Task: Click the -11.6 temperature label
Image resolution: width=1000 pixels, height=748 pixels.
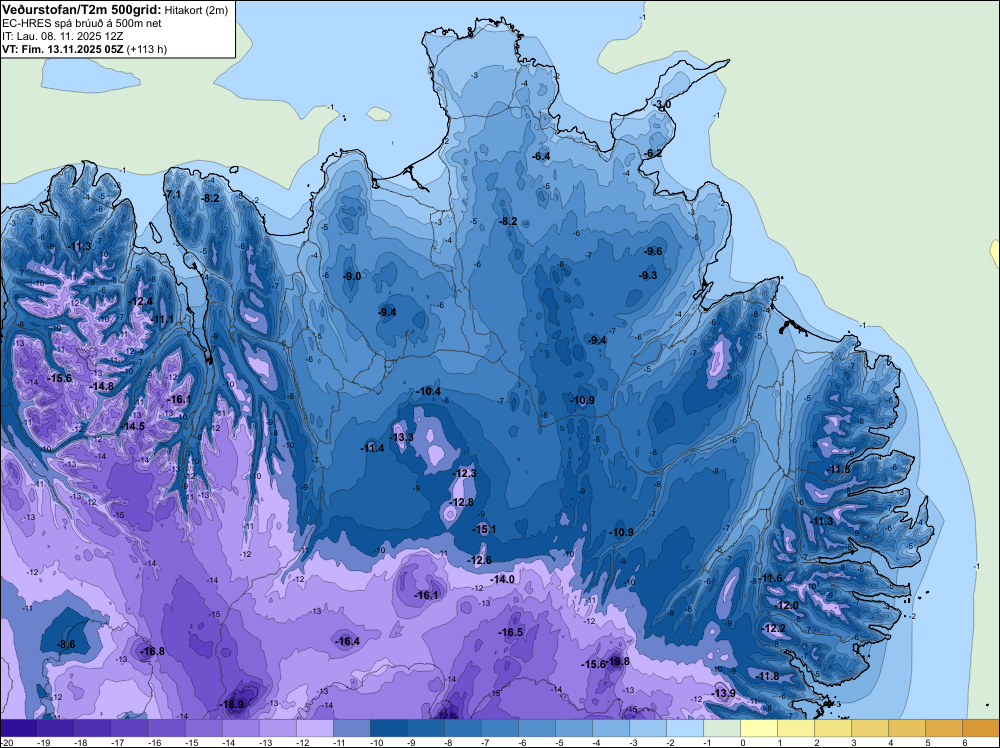Action: (x=771, y=578)
